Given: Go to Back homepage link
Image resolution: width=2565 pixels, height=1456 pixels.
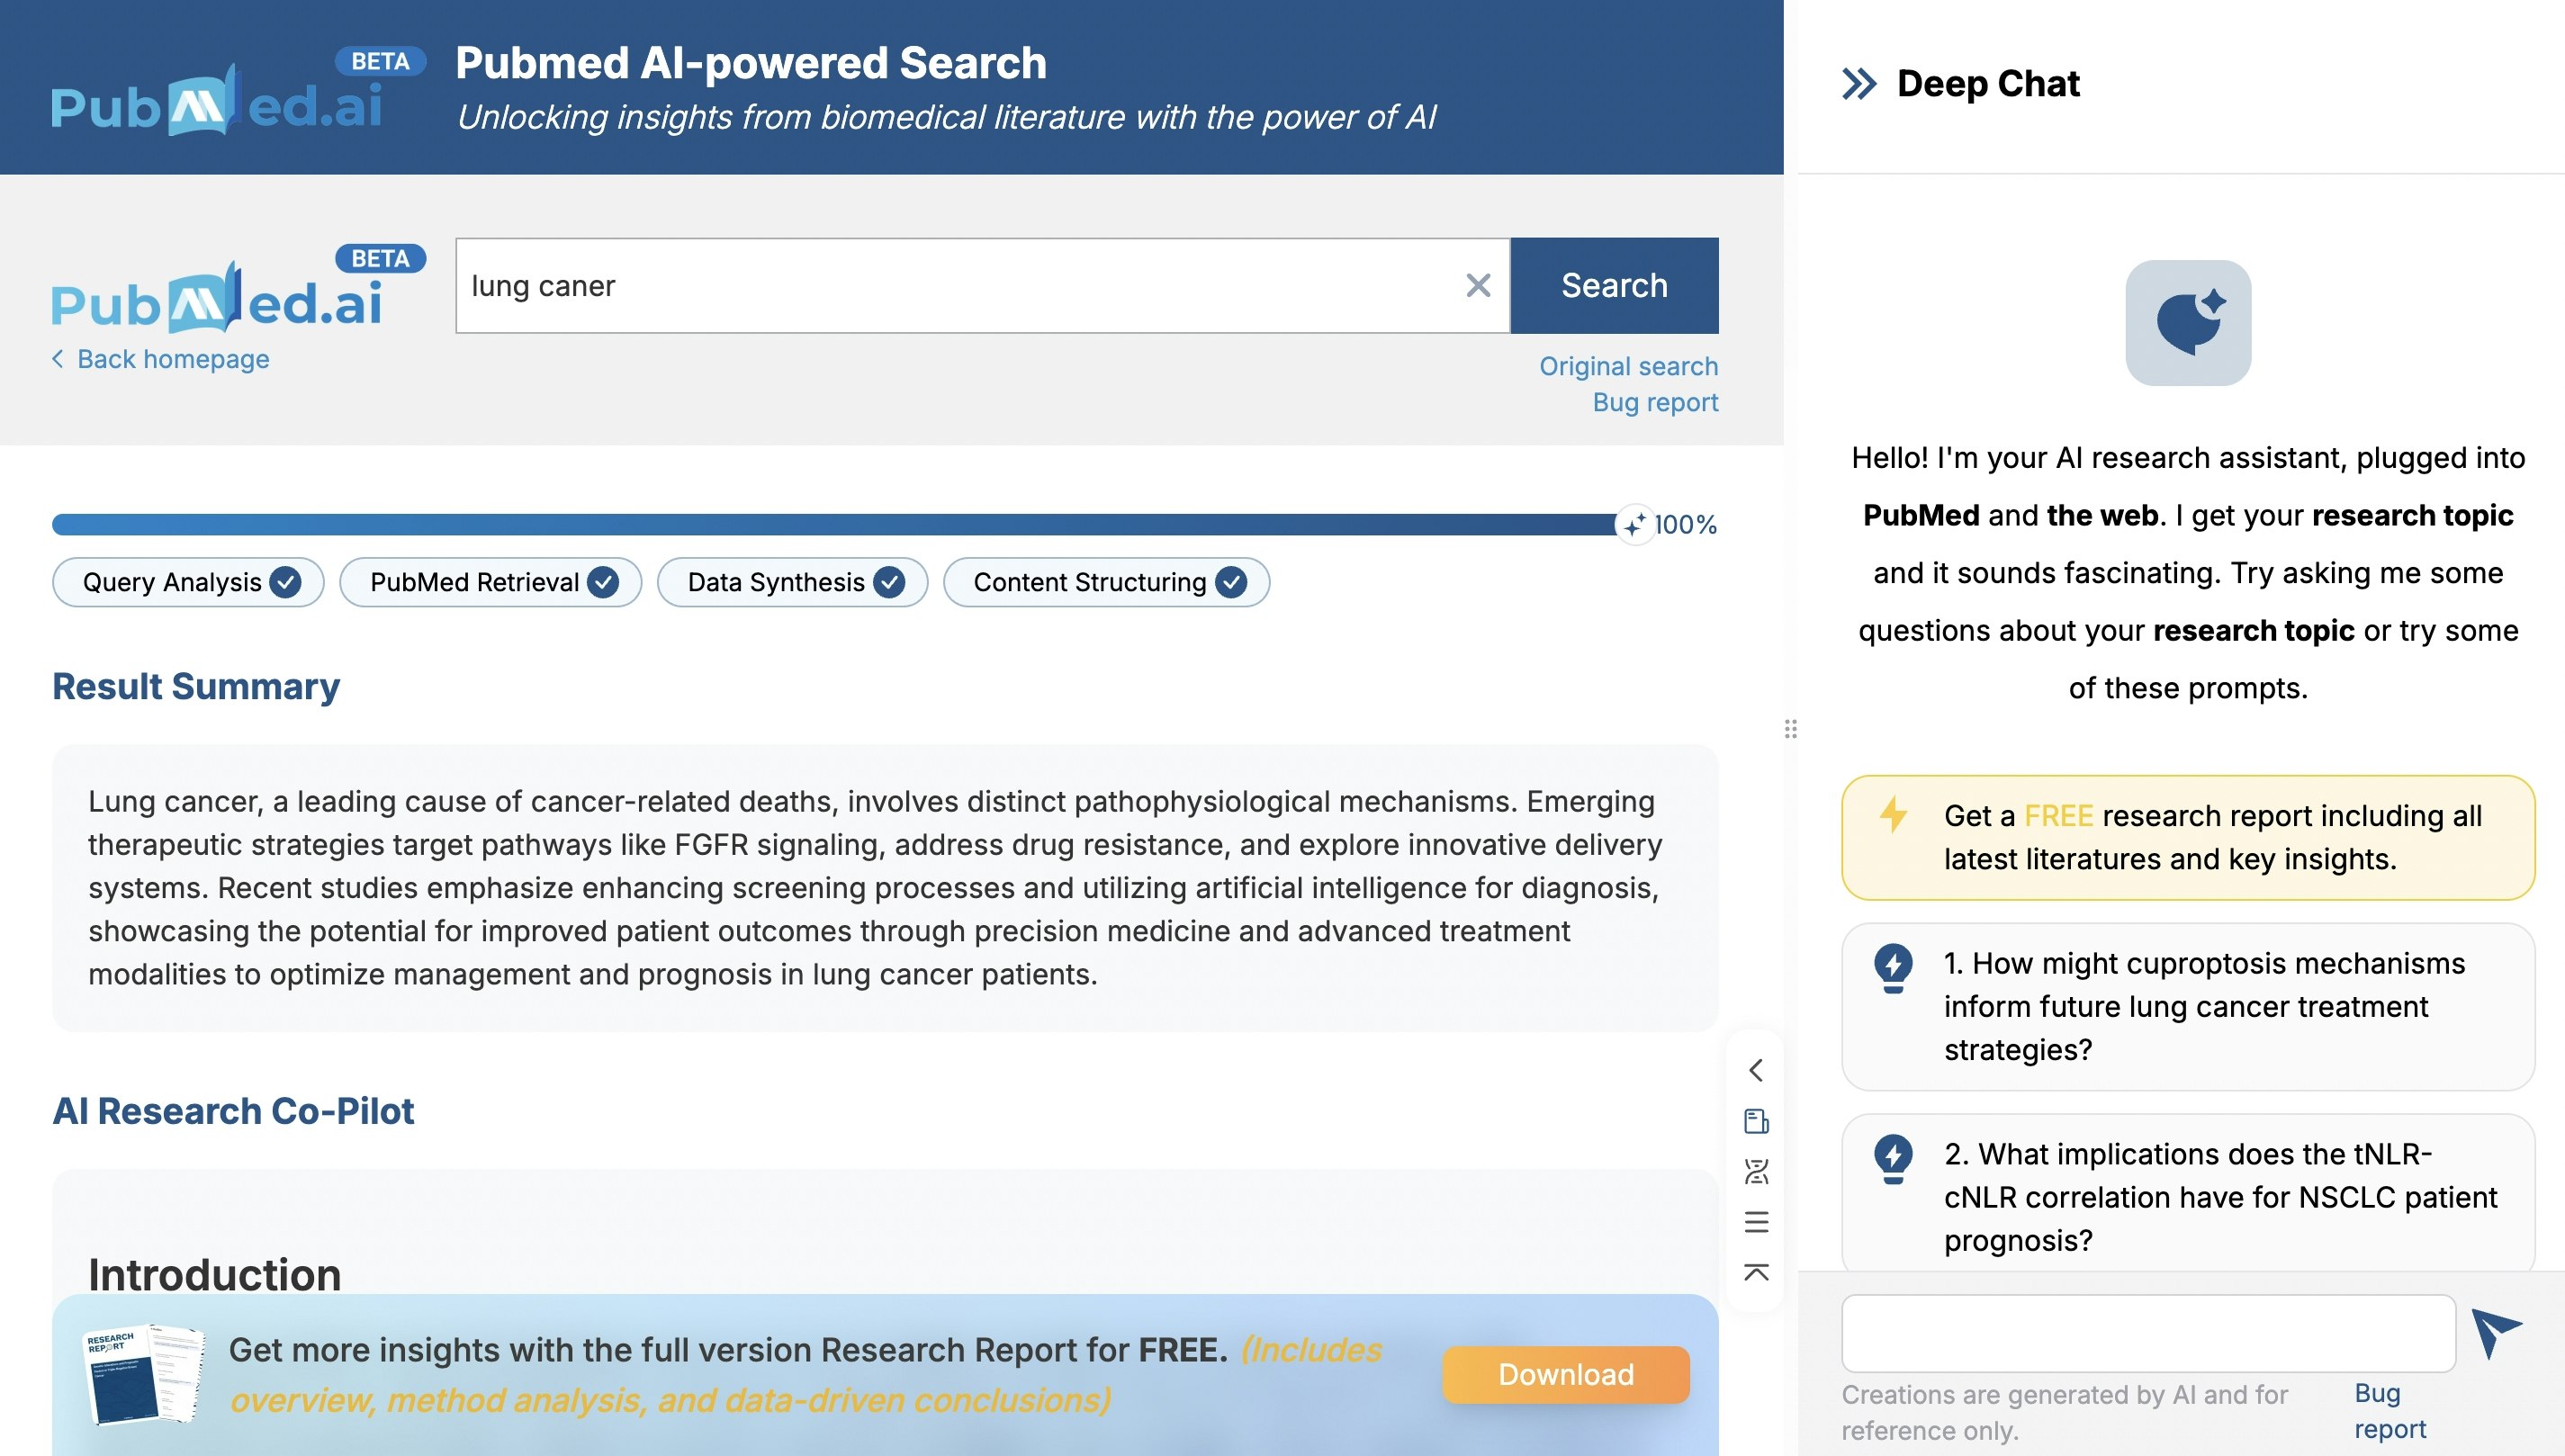Looking at the screenshot, I should 161,359.
